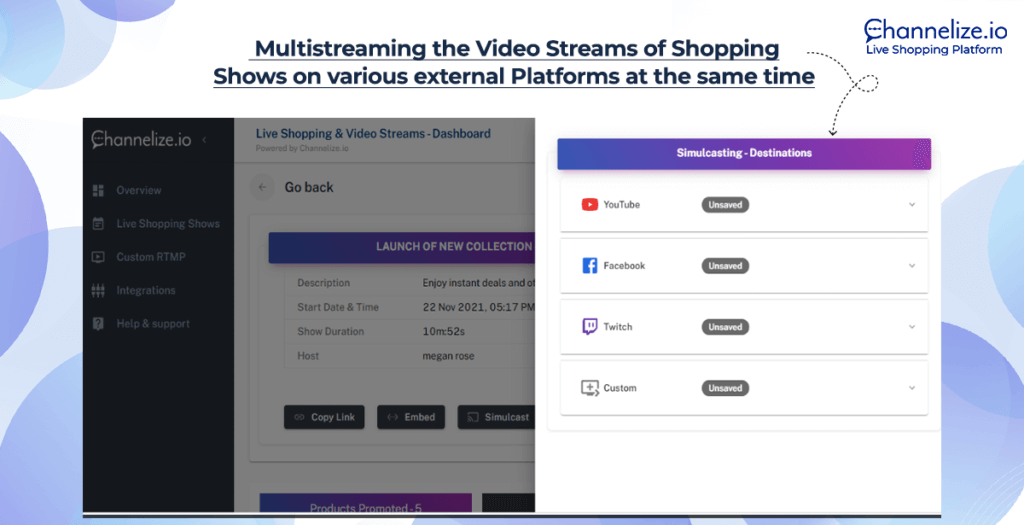Click the Custom RTMP play-screen icon
1024x525 pixels.
[x=98, y=257]
